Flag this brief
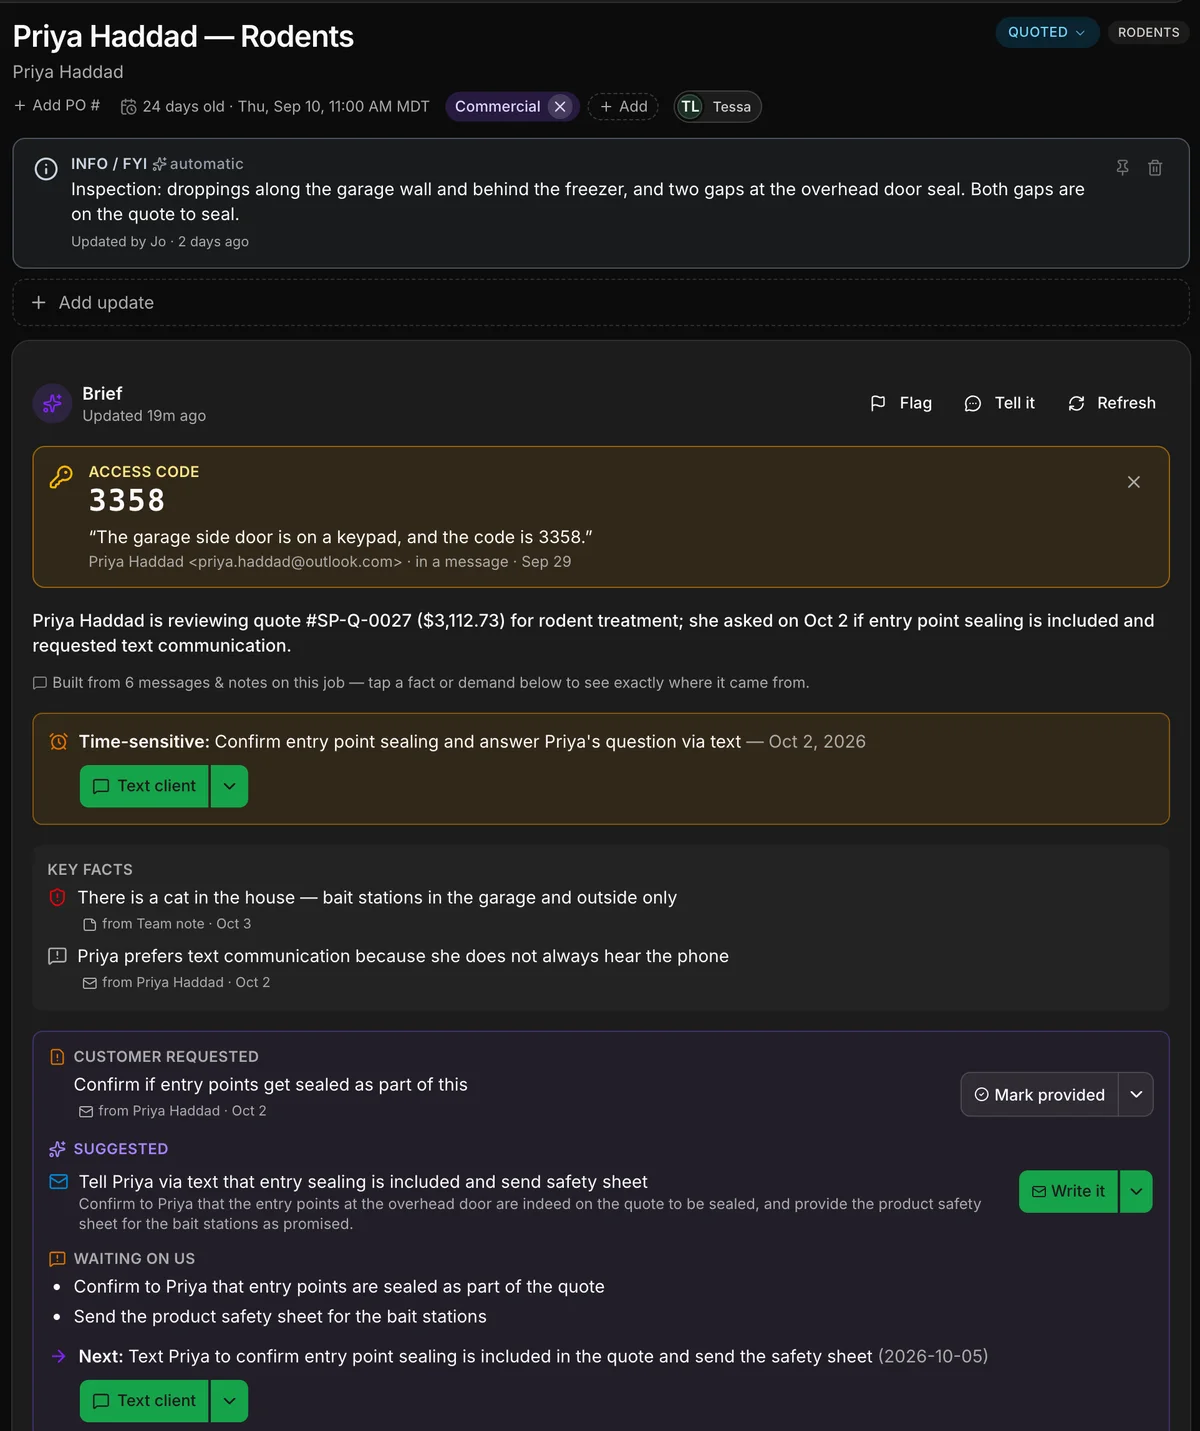 (901, 403)
